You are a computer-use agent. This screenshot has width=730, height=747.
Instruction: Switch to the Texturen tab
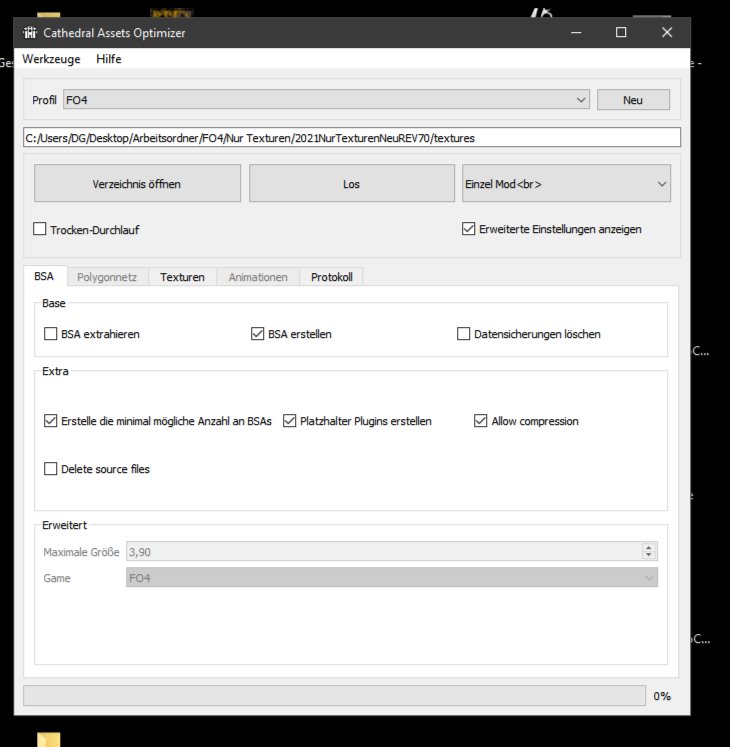point(182,277)
